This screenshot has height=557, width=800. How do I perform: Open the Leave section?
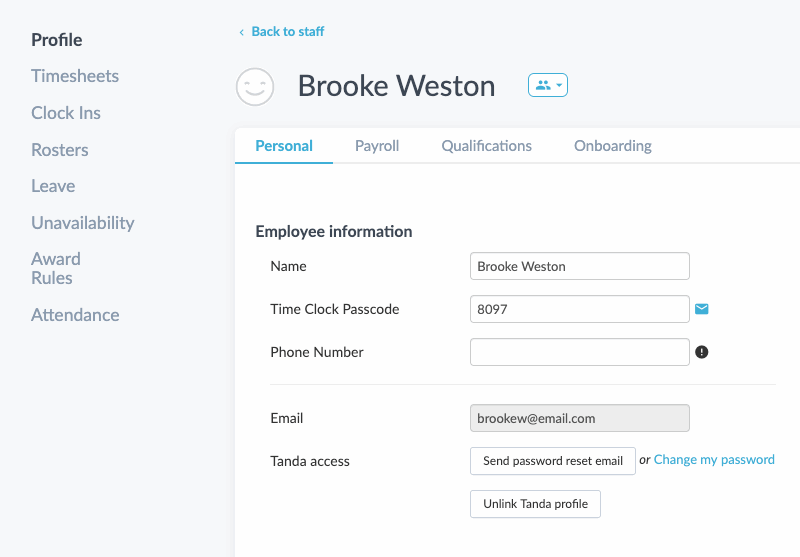[x=53, y=186]
